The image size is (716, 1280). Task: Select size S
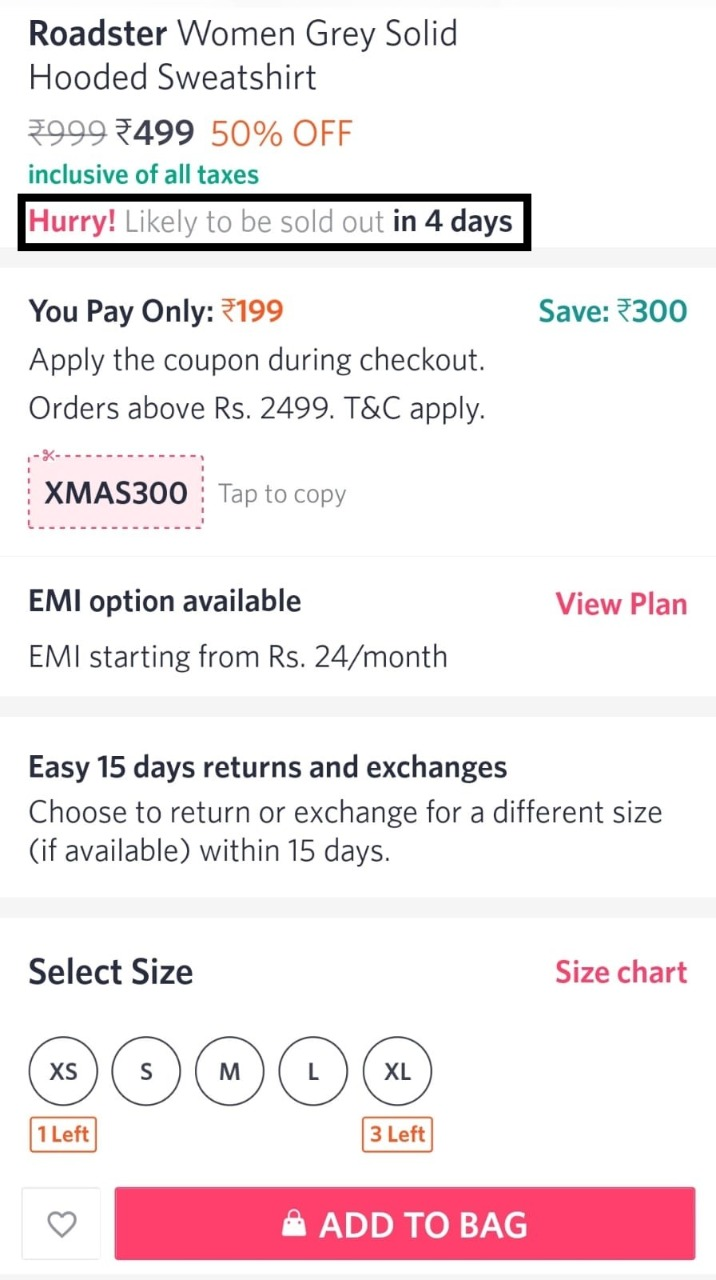(146, 1071)
